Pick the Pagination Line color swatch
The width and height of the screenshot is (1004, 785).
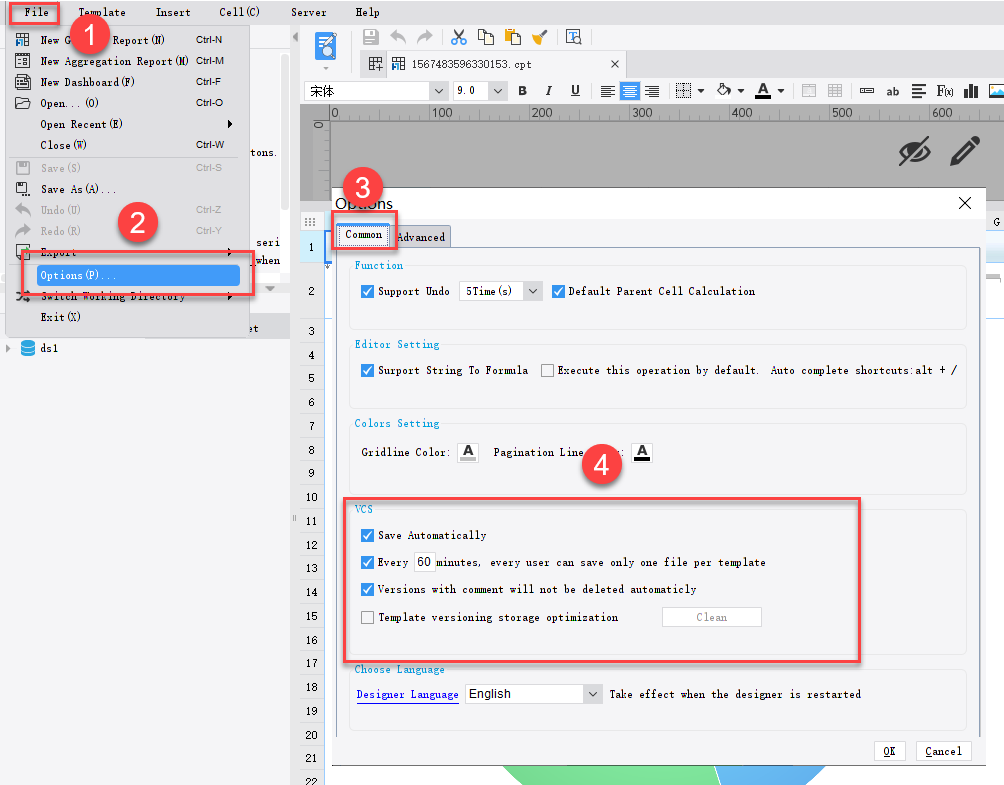pos(642,452)
